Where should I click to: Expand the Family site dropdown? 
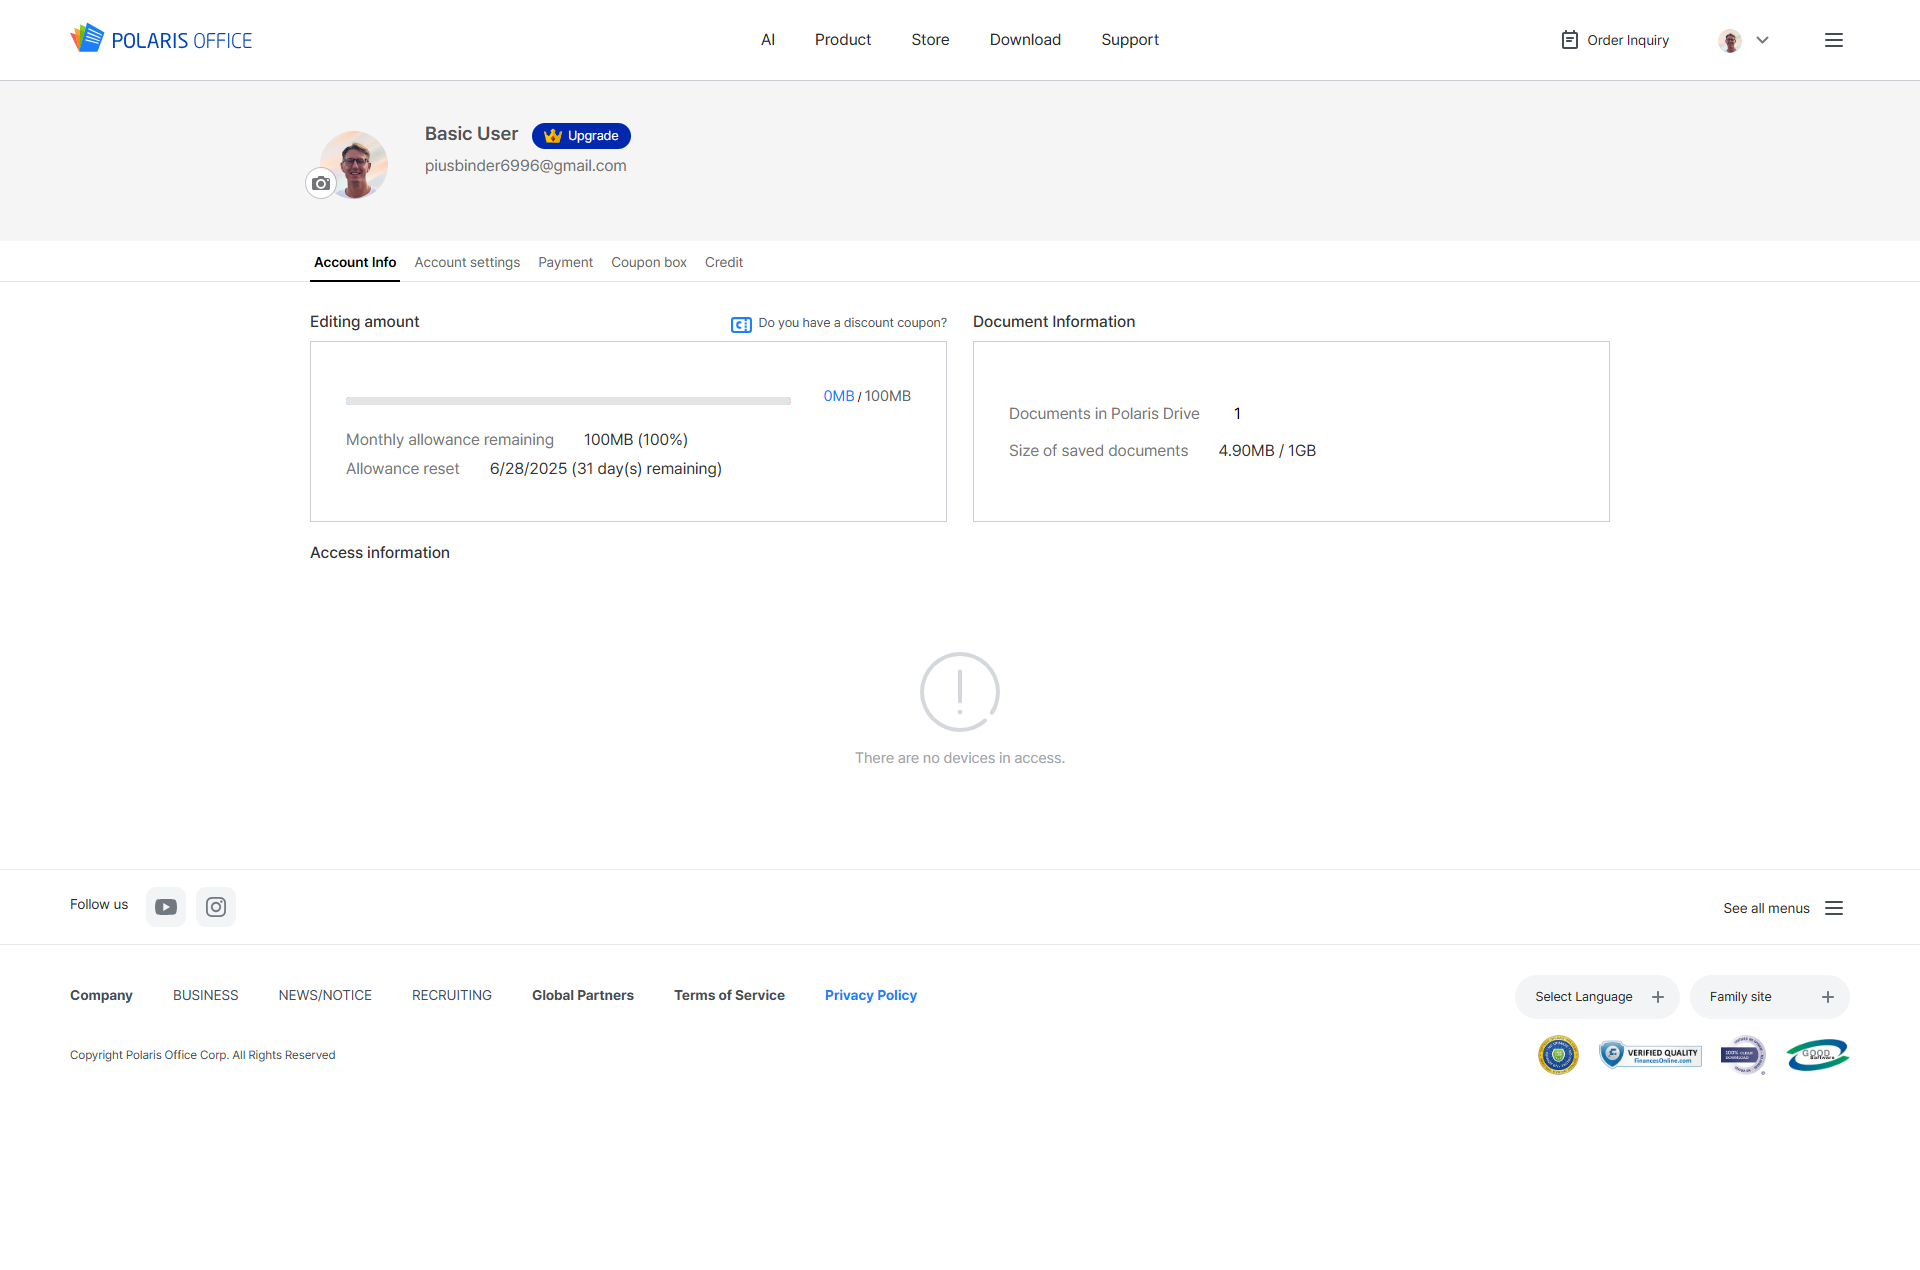(1769, 997)
